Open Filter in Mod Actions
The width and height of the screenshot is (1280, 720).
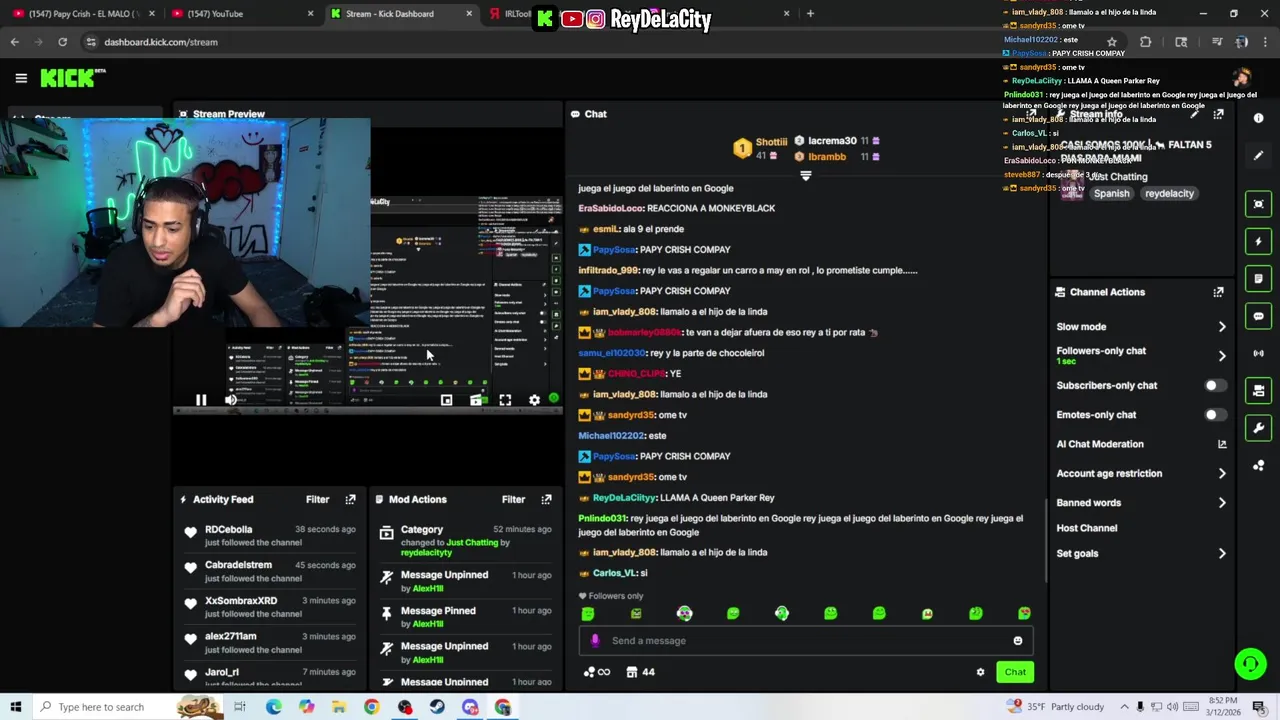(x=513, y=499)
